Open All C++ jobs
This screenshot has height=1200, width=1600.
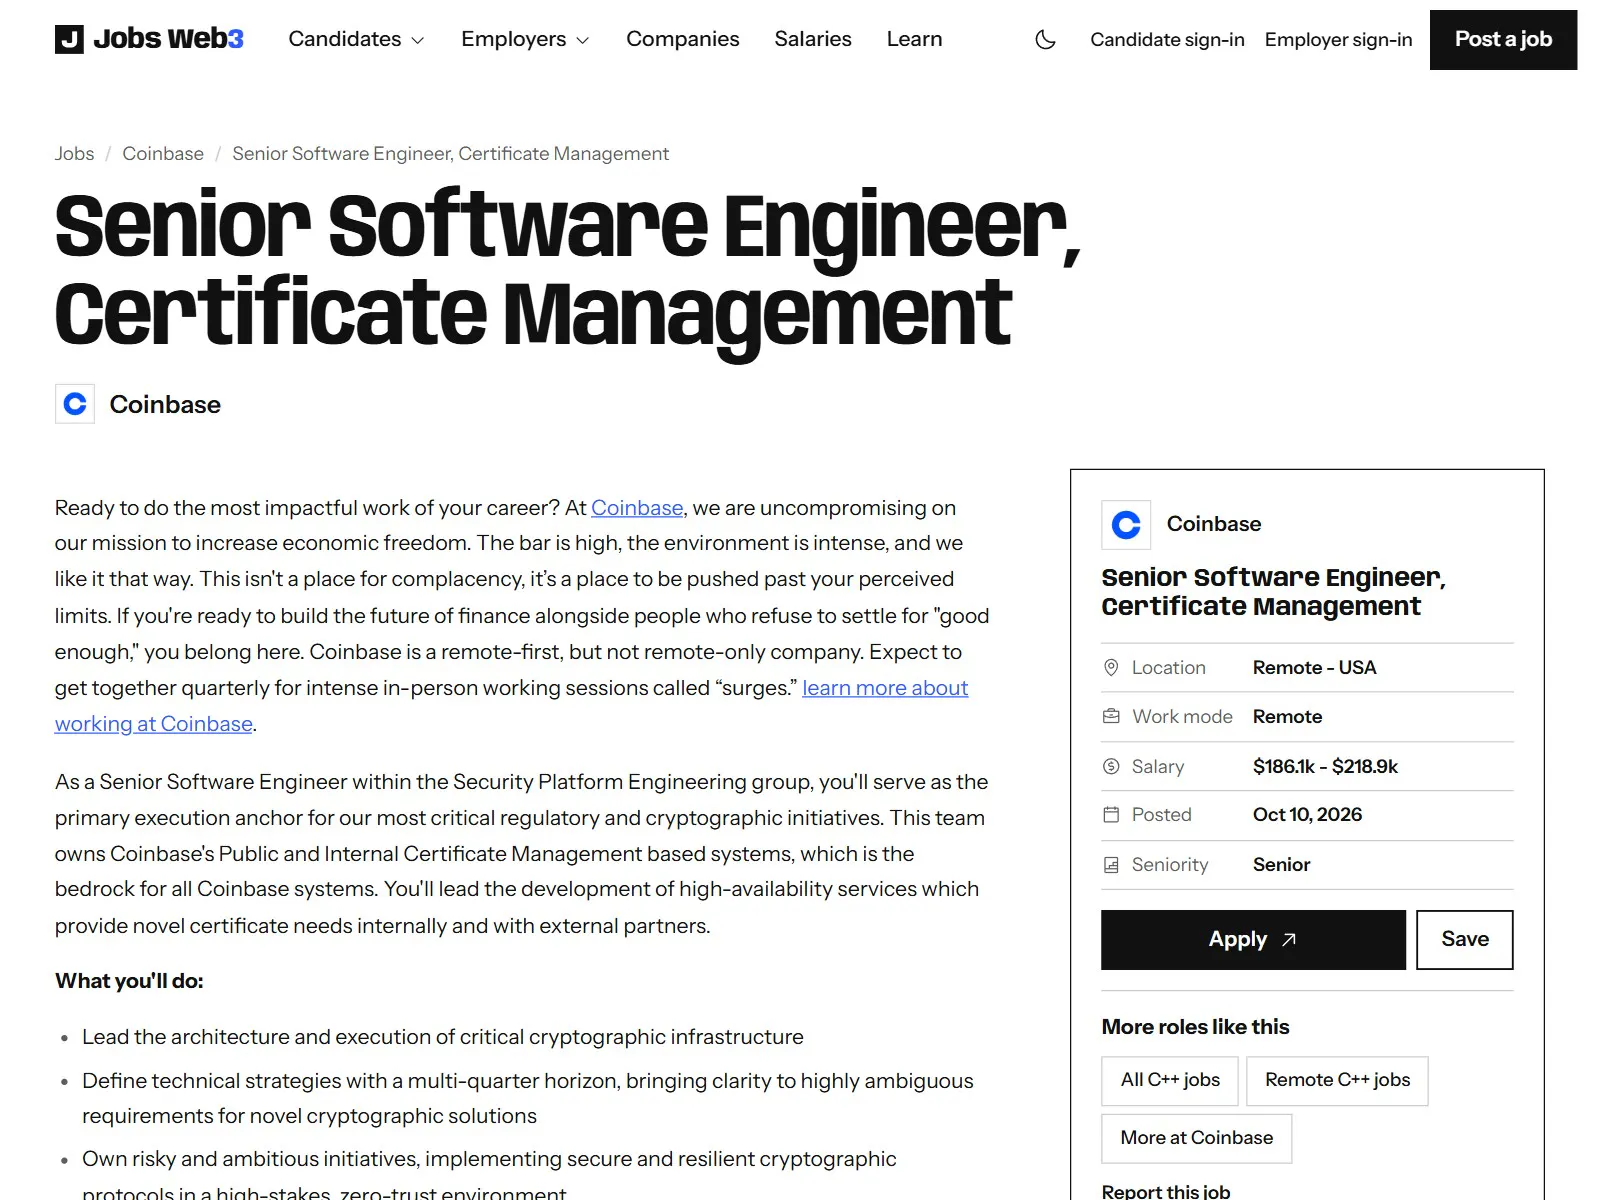tap(1170, 1080)
